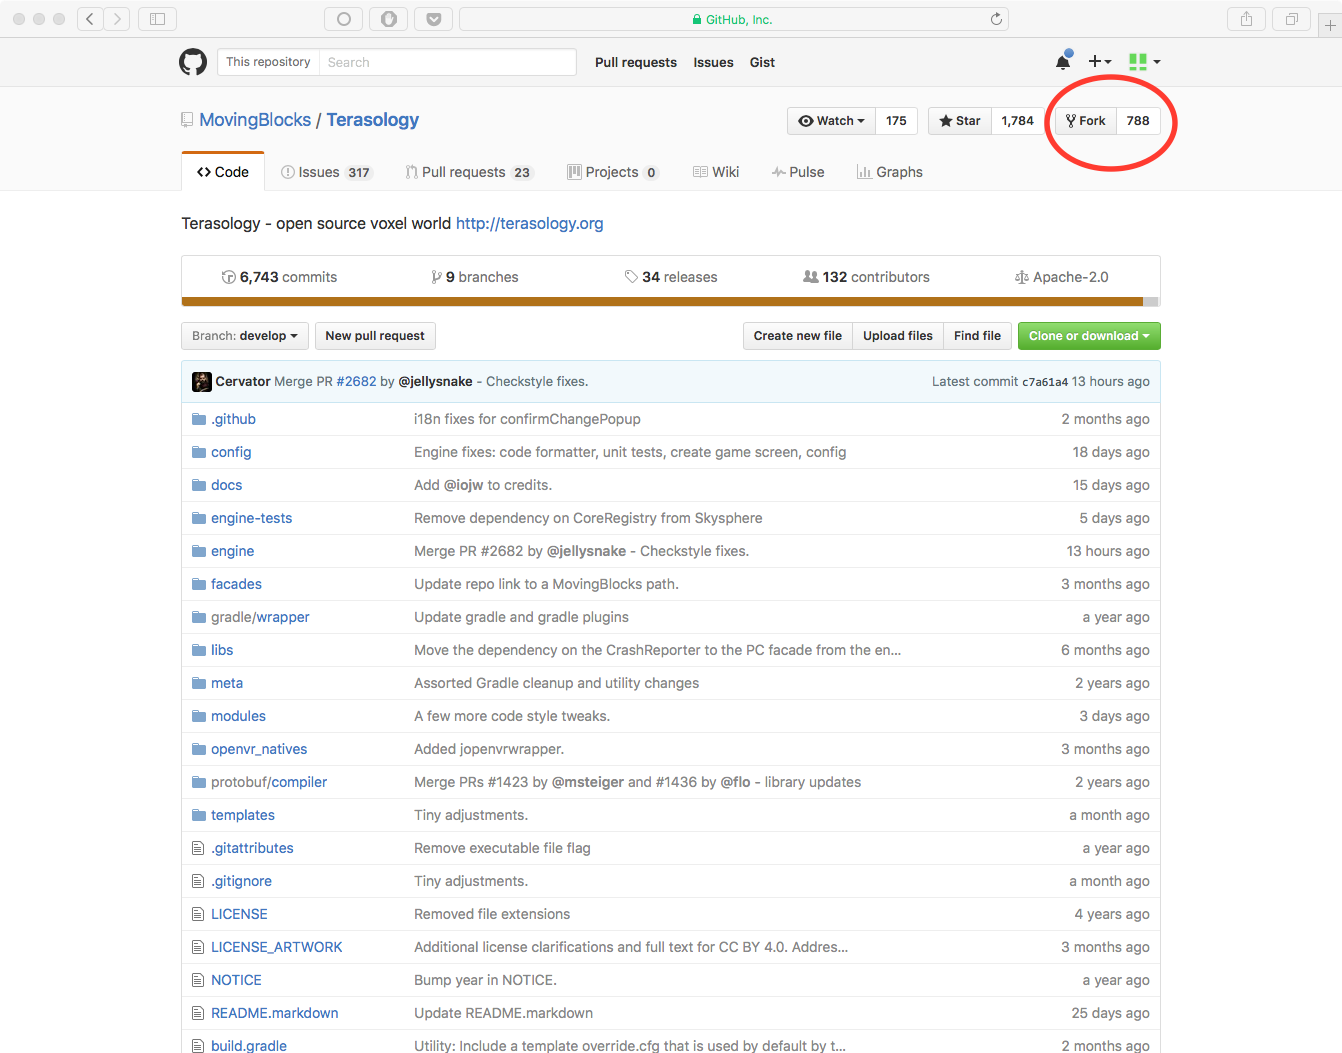Open GitHub home via Octocat logo
Image resolution: width=1342 pixels, height=1053 pixels.
193,62
